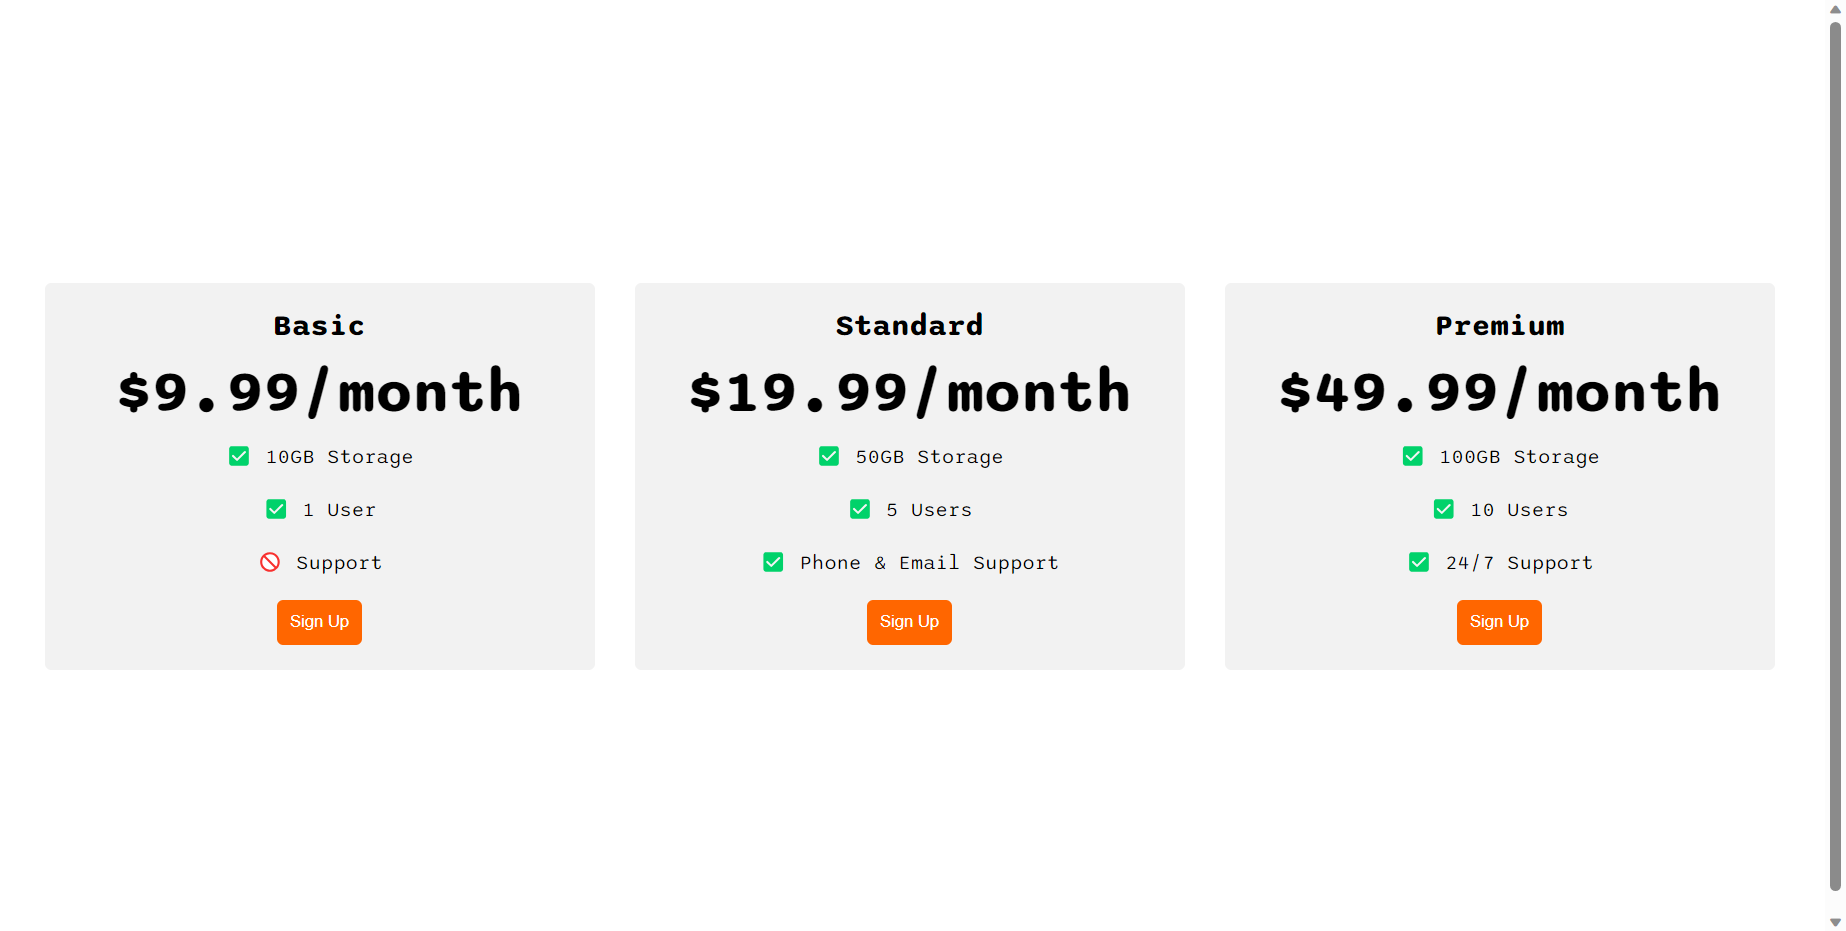The width and height of the screenshot is (1846, 931).
Task: Click the green checkmark beside 10GB Storage
Action: pos(238,456)
